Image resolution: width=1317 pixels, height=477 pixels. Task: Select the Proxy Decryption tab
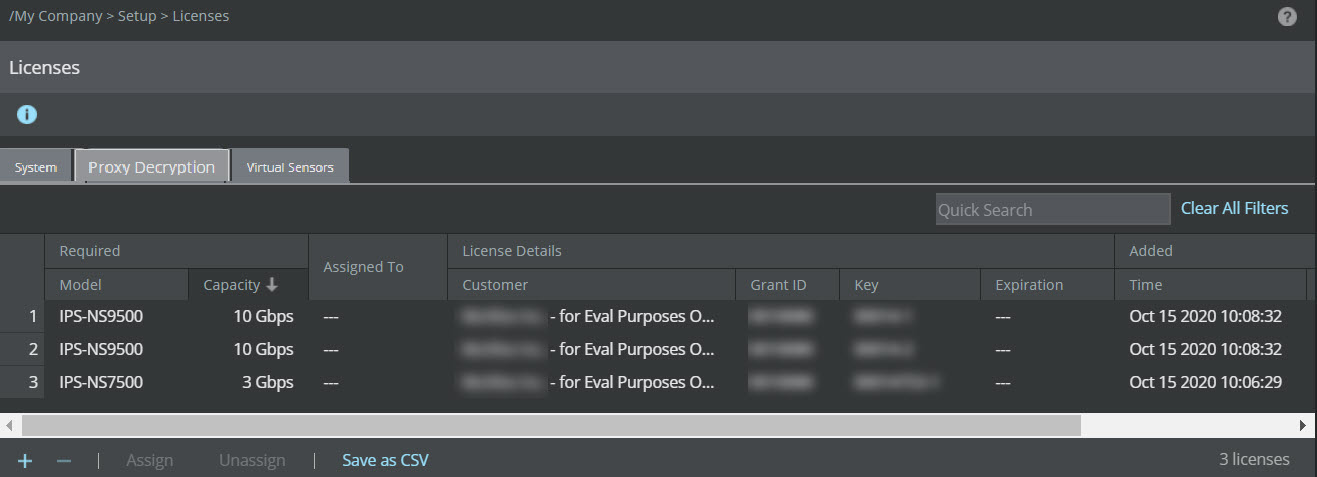tap(152, 167)
